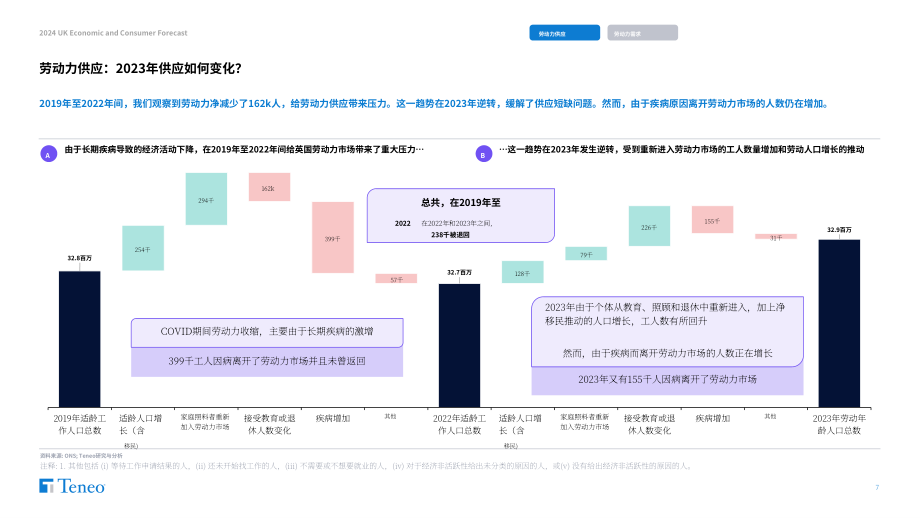The image size is (920, 518).
Task: Select the pink 162k bar
Action: pyautogui.click(x=269, y=187)
